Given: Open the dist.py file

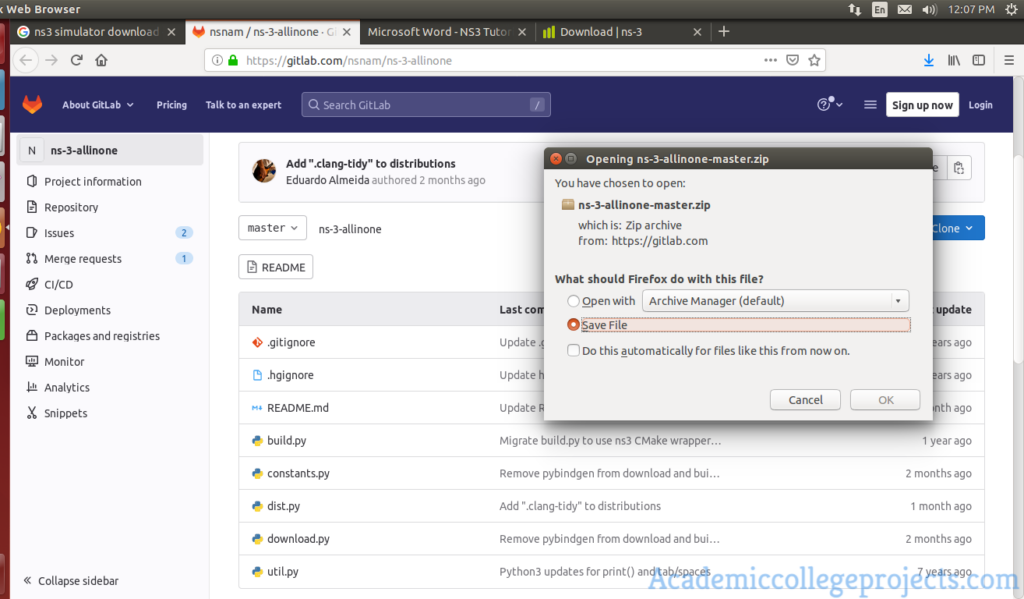Looking at the screenshot, I should [x=283, y=506].
